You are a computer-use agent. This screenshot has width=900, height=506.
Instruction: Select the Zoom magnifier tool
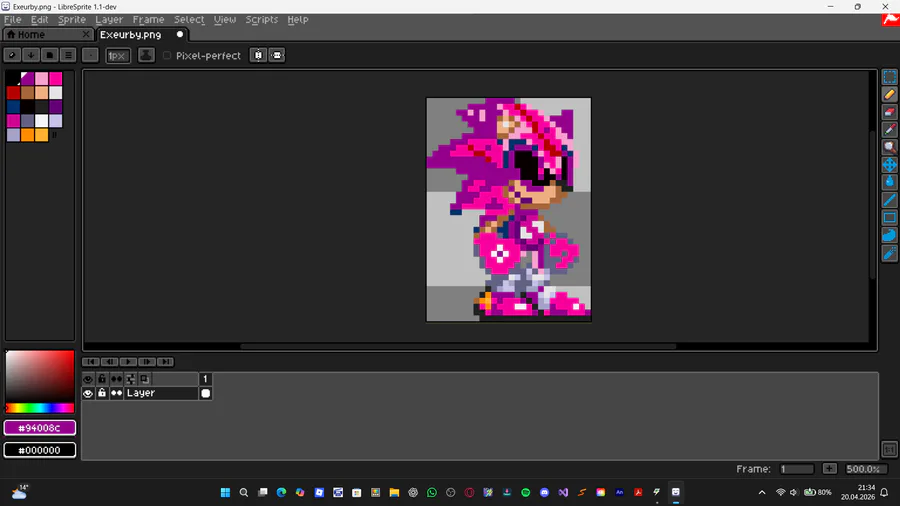pos(889,147)
